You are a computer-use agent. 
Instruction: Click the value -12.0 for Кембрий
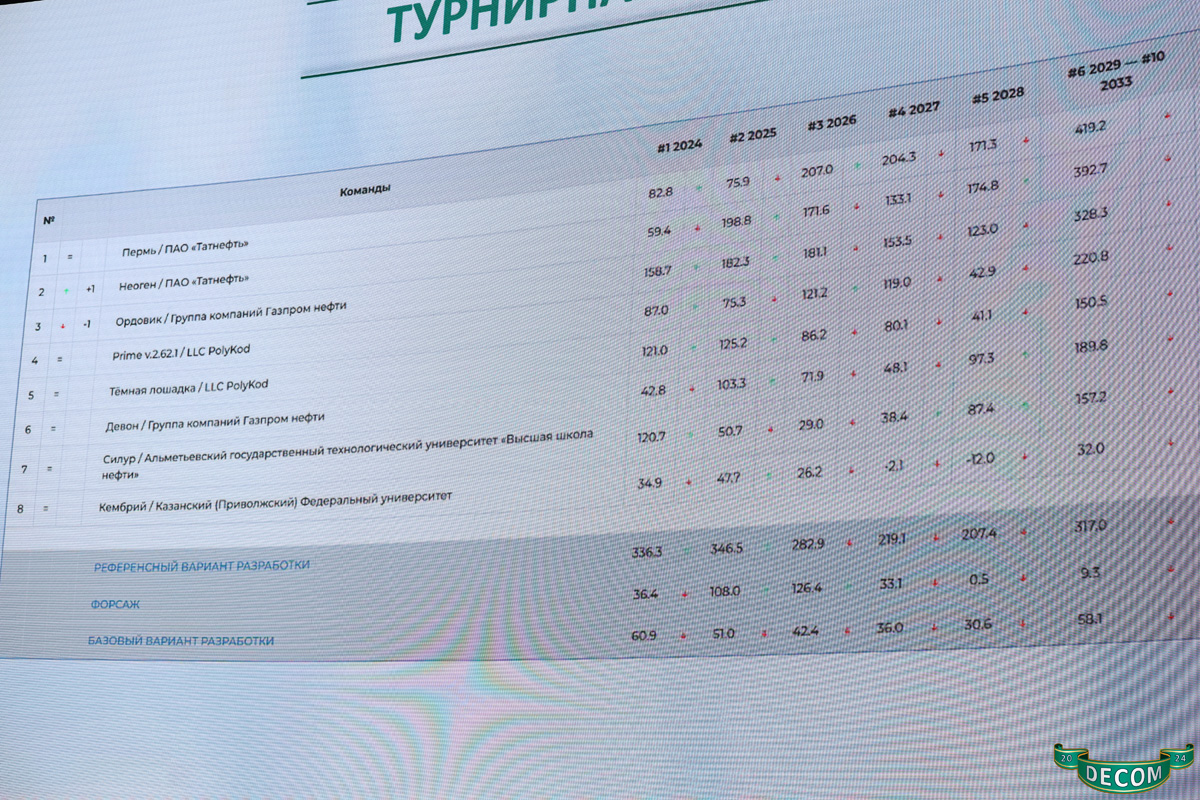point(980,457)
